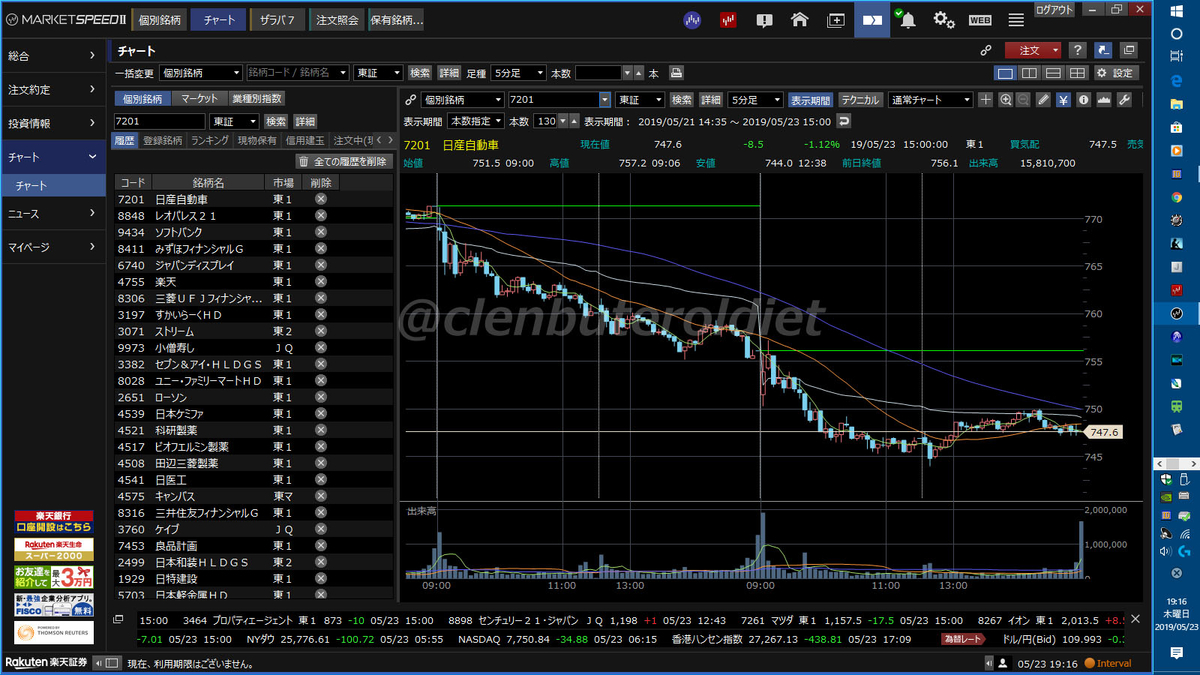Select four-pane grid chart layout
The height and width of the screenshot is (675, 1200).
(x=1077, y=73)
